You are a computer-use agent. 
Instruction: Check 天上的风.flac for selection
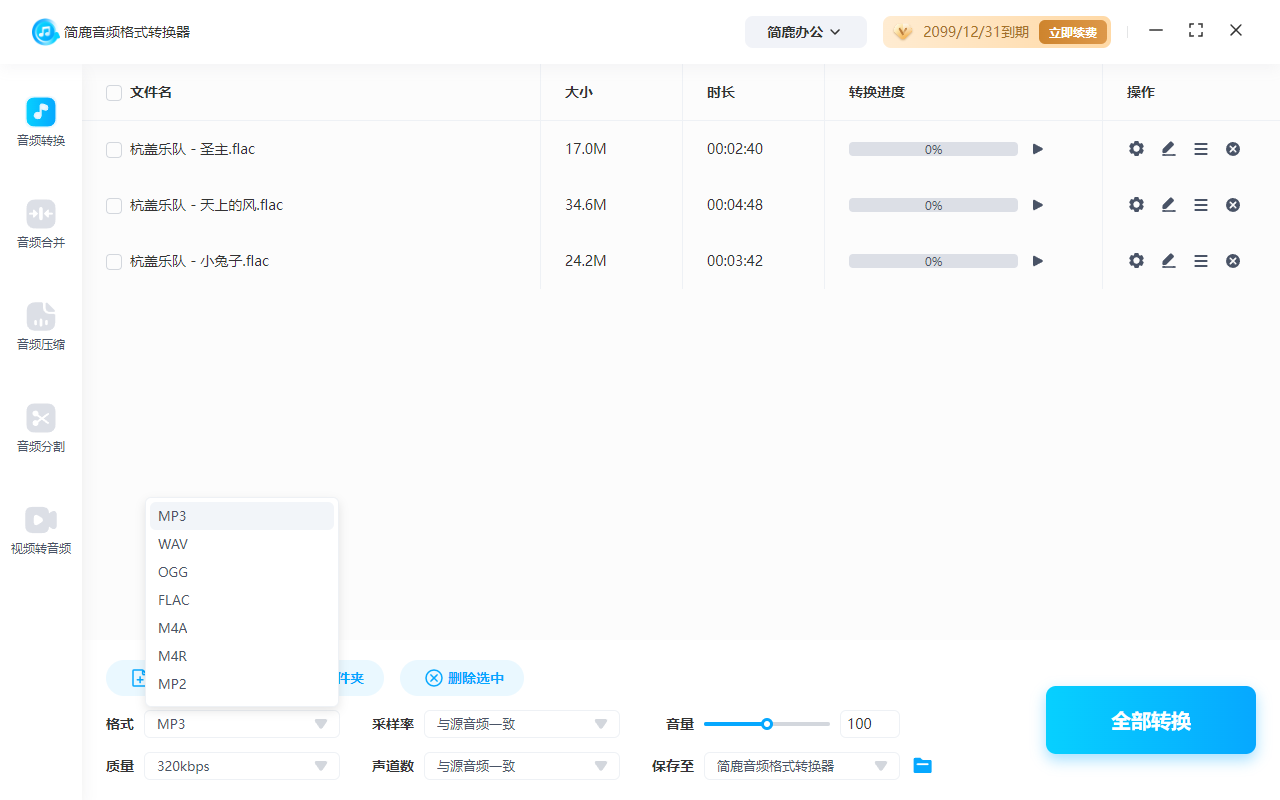tap(113, 204)
